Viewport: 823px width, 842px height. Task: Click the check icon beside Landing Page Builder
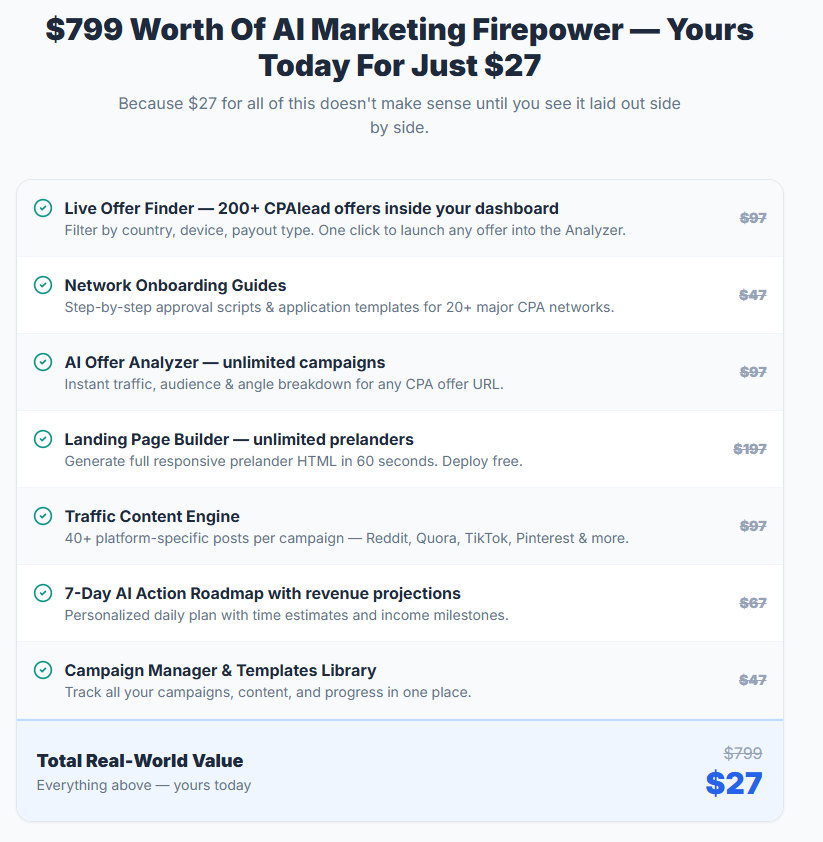coord(43,439)
